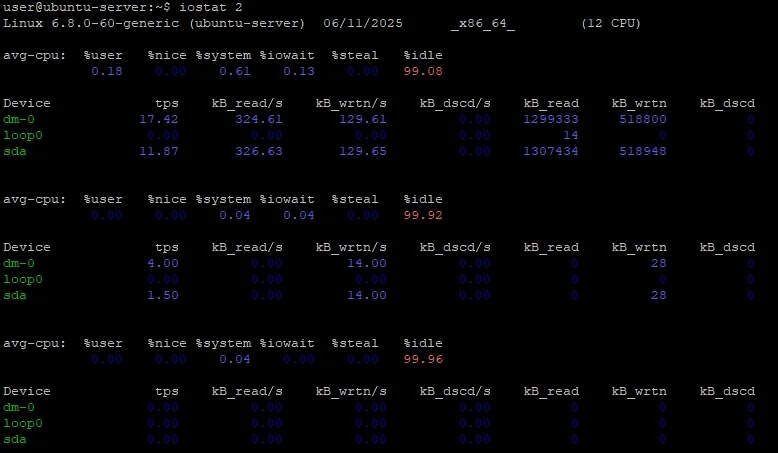Viewport: 778px width, 453px height.
Task: Click the %idle value 99.96
Action: (x=423, y=359)
